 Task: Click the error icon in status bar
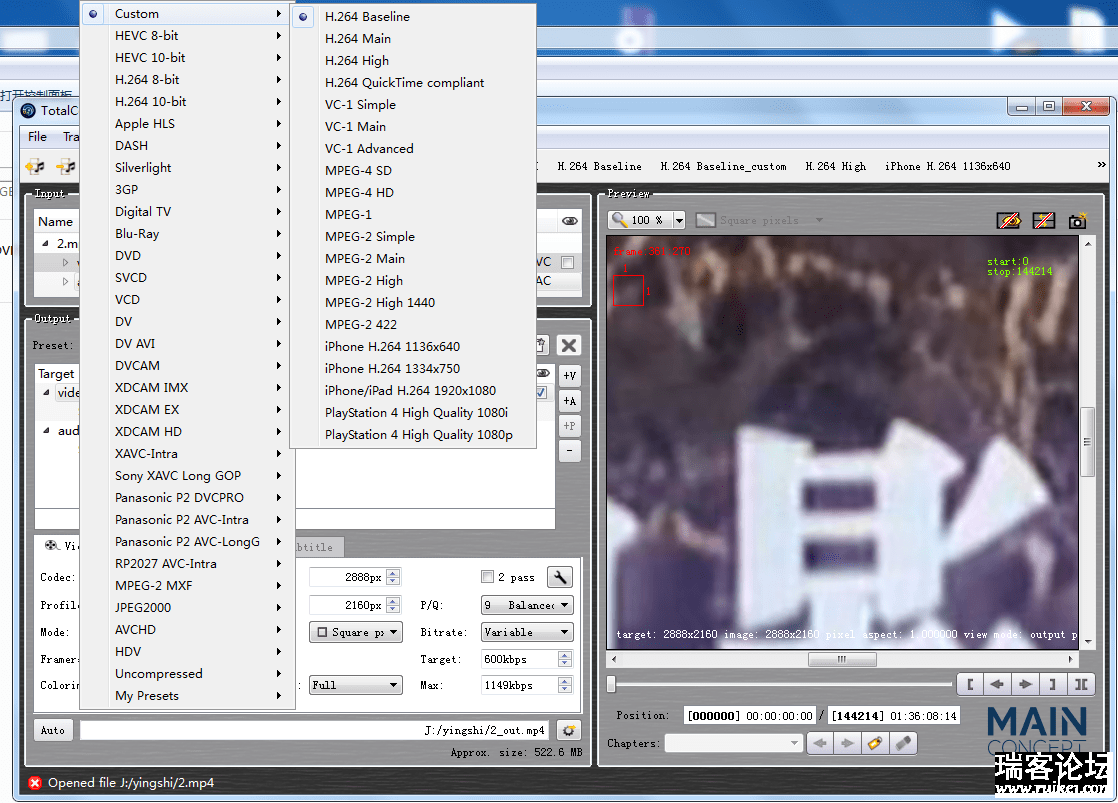[x=35, y=783]
